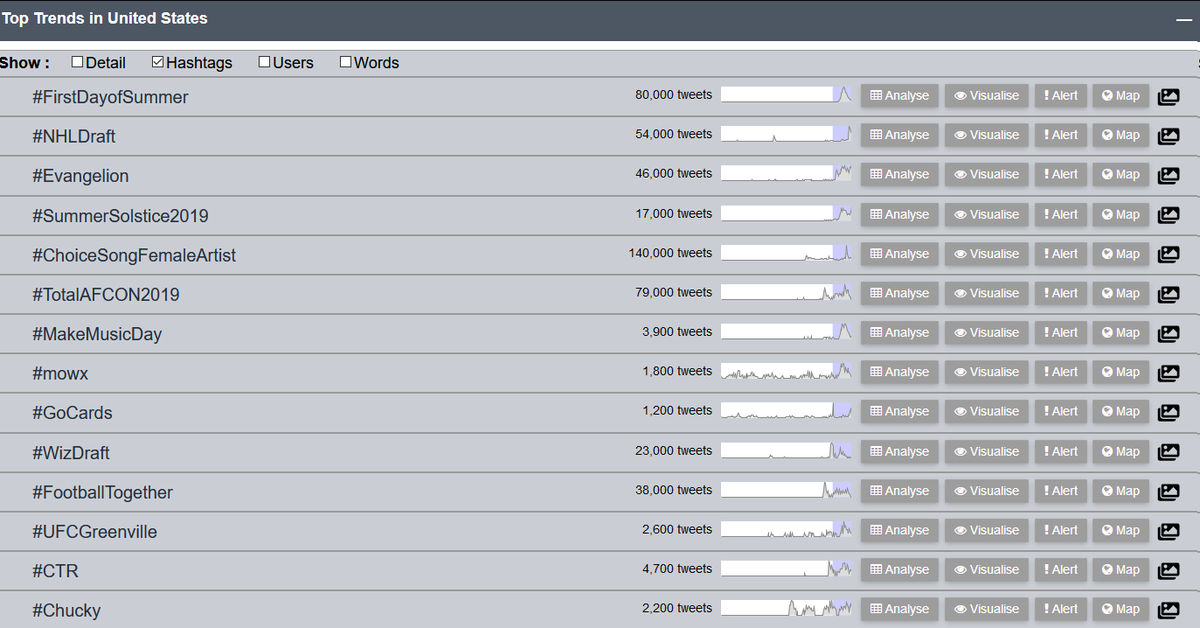Enable the Words checkbox

pyautogui.click(x=345, y=62)
